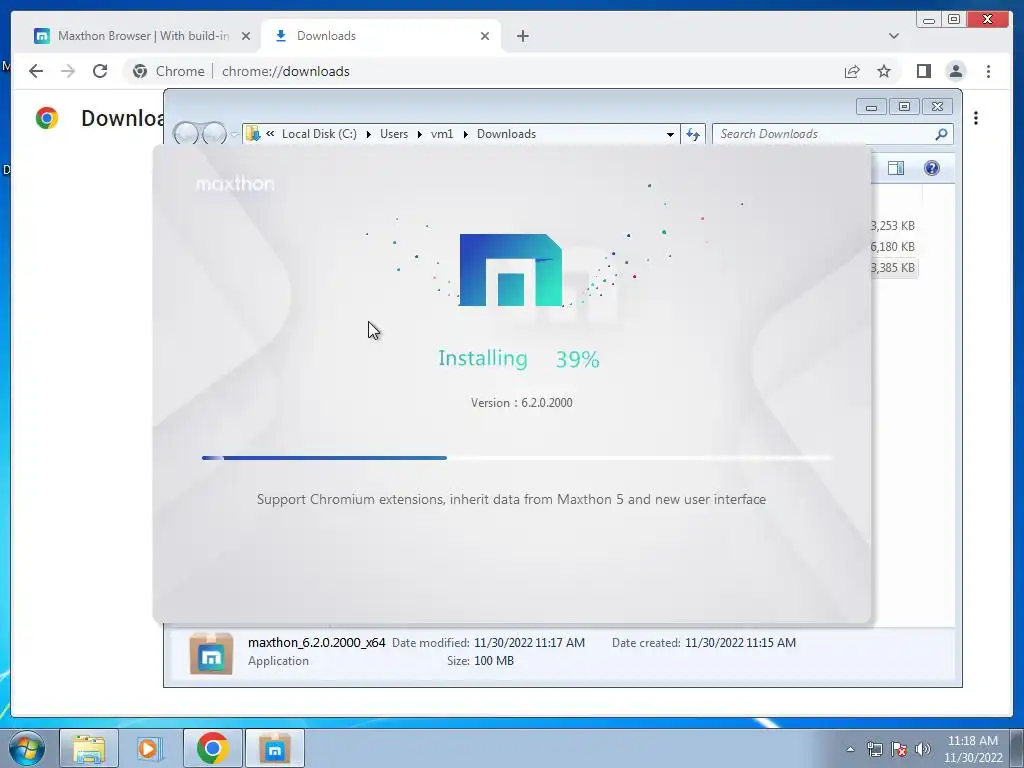Image resolution: width=1024 pixels, height=768 pixels.
Task: Click Downloads in the Explorer breadcrumb
Action: [x=506, y=134]
